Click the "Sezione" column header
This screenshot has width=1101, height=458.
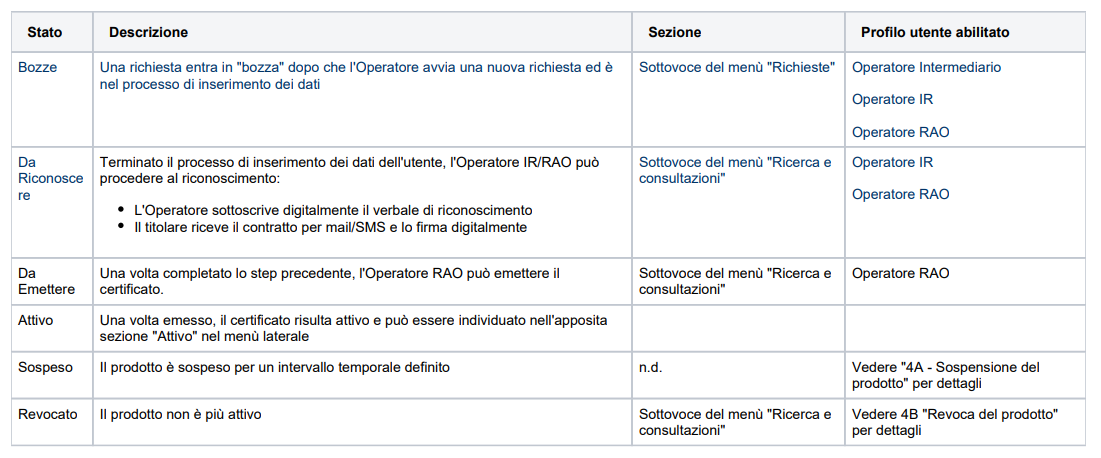pyautogui.click(x=674, y=32)
